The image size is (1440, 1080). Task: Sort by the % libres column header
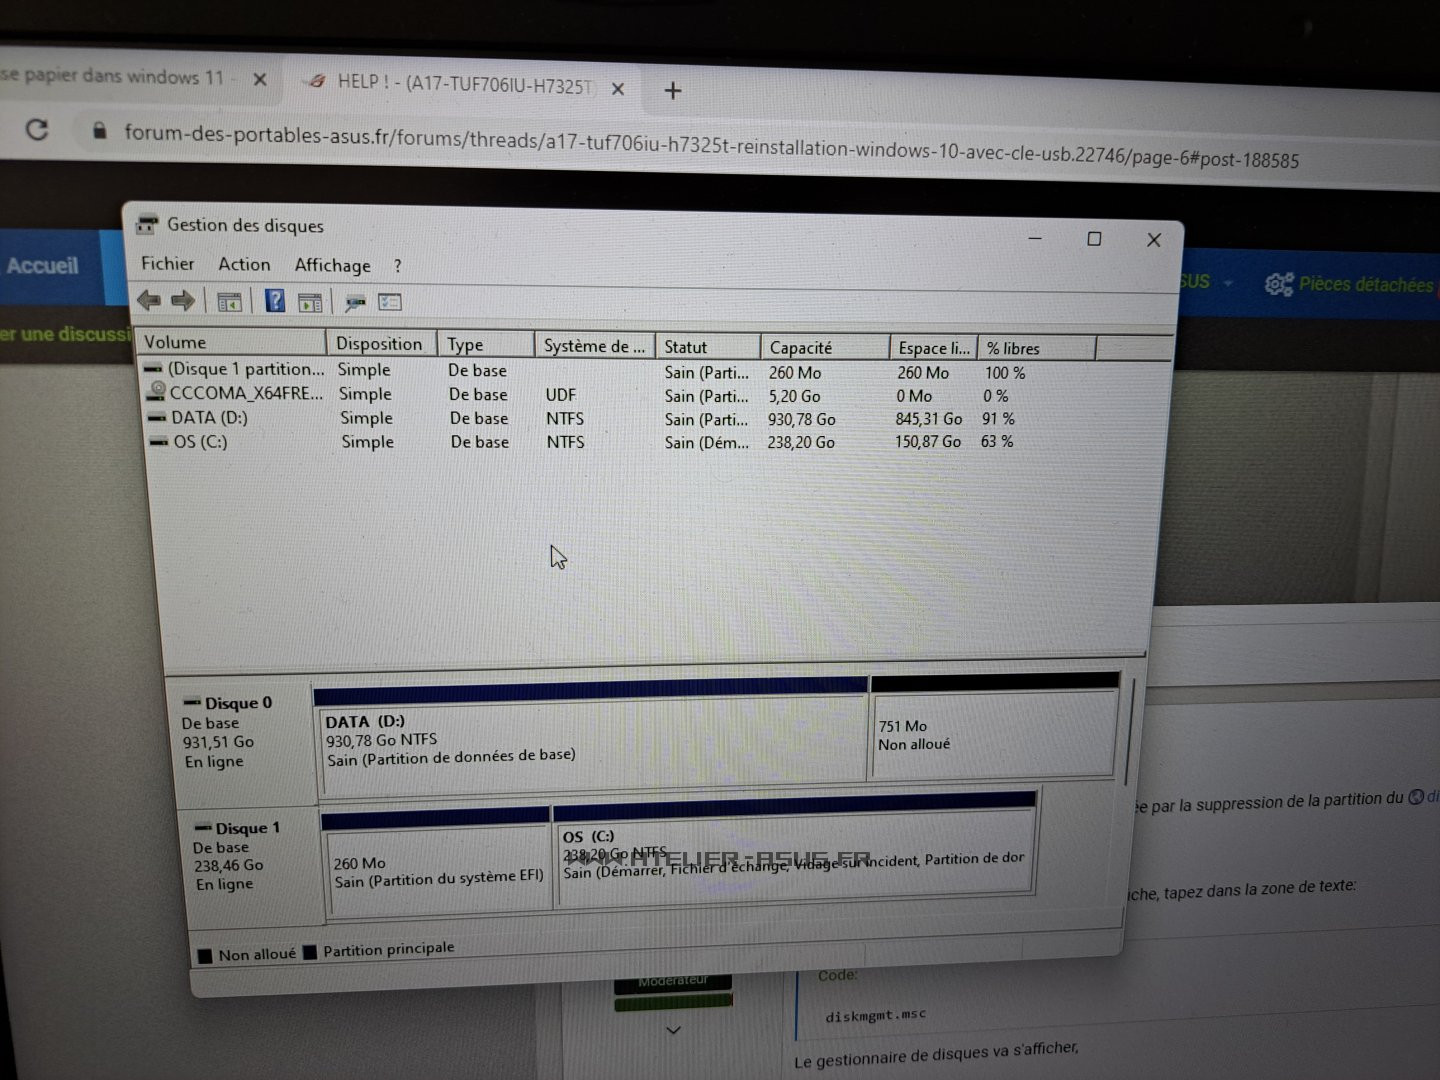(1034, 348)
